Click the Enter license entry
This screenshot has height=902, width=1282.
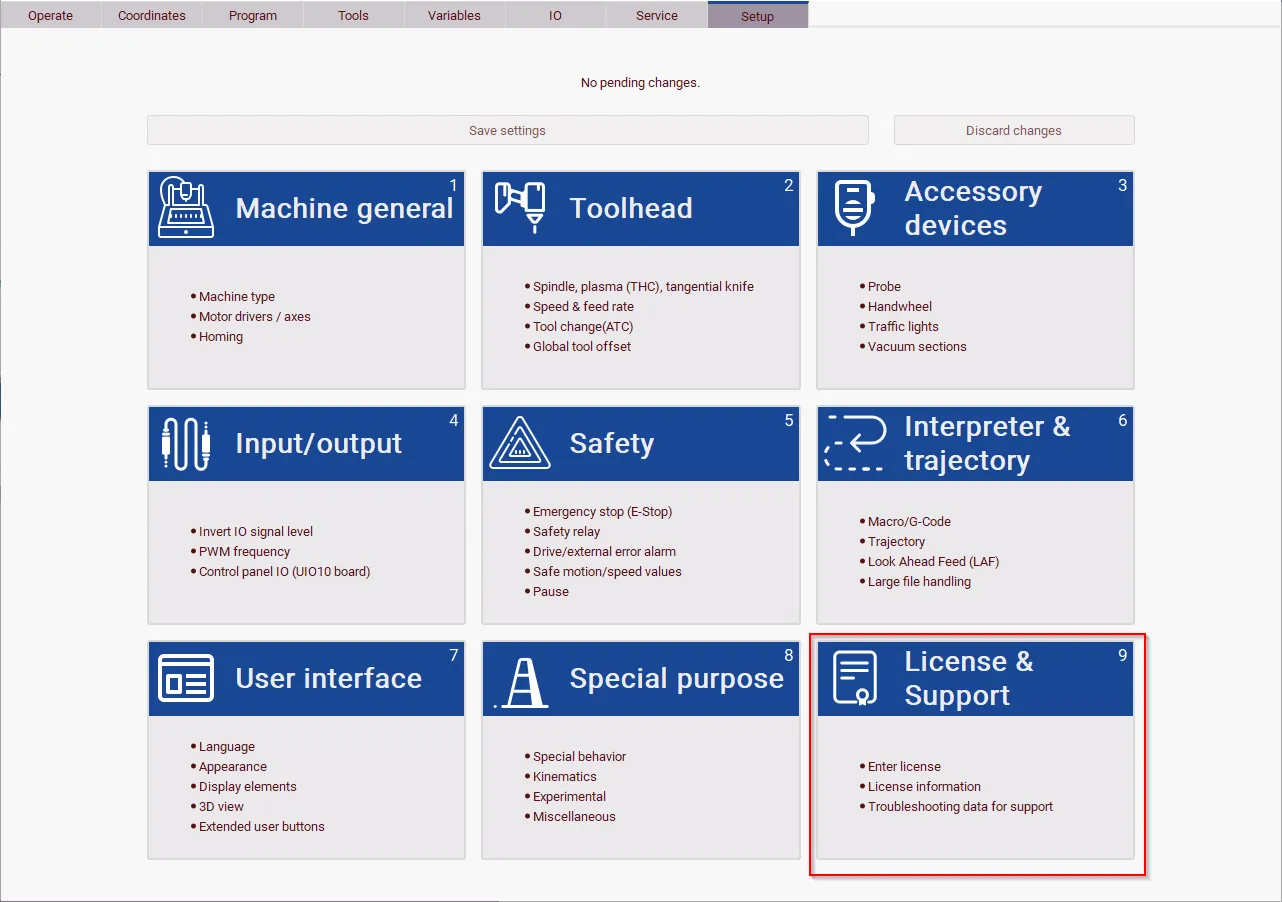(x=904, y=766)
